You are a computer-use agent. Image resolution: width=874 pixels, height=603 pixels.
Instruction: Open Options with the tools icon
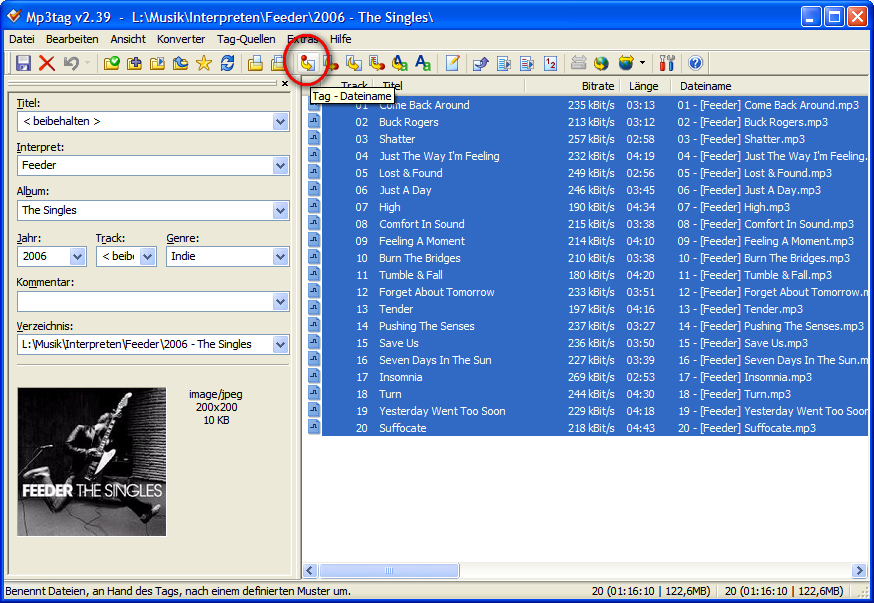point(667,63)
